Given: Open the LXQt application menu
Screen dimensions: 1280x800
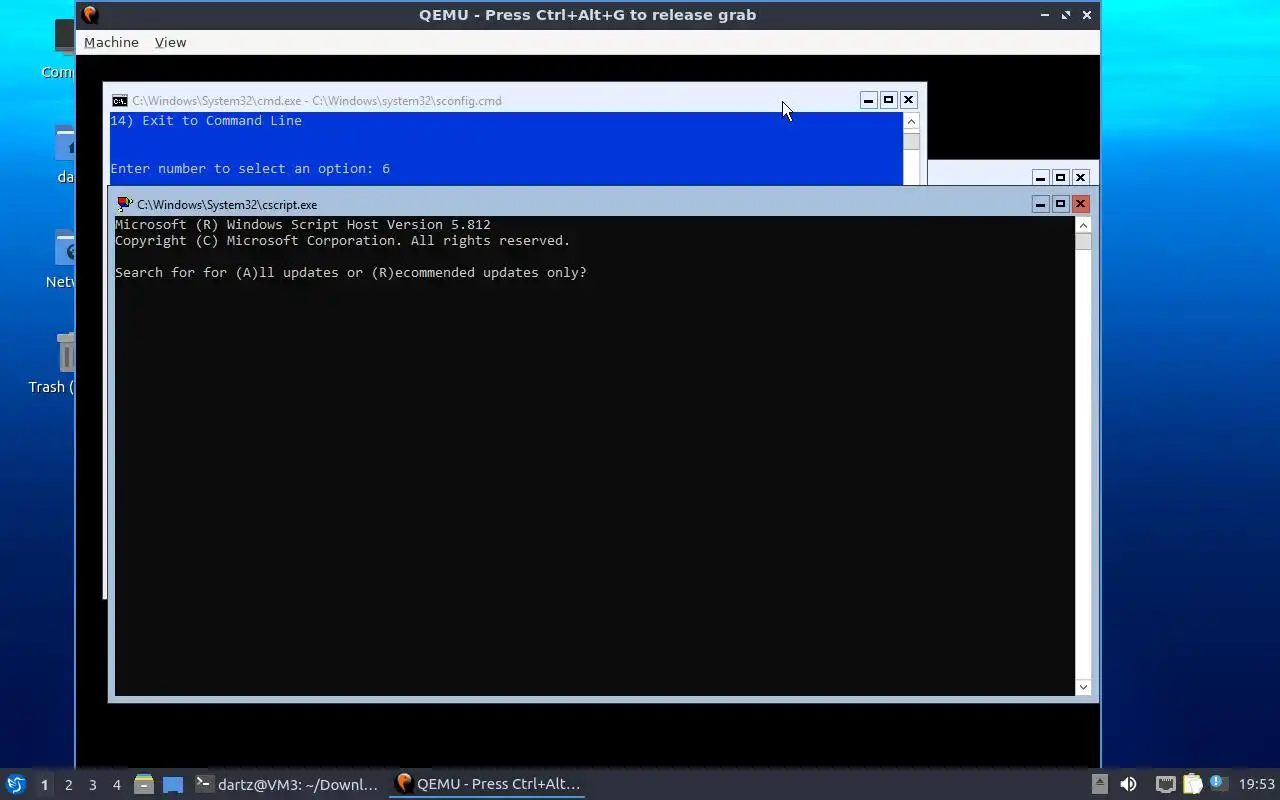Looking at the screenshot, I should pyautogui.click(x=16, y=784).
